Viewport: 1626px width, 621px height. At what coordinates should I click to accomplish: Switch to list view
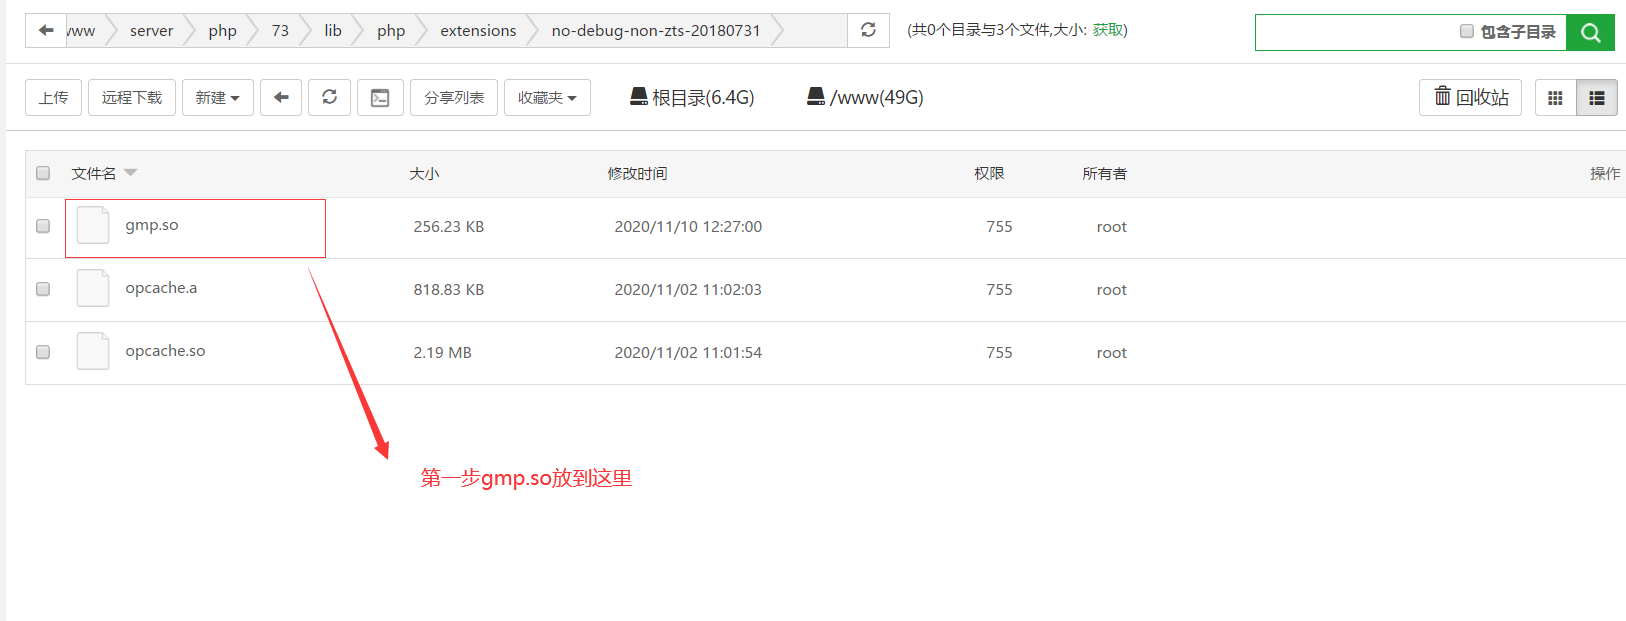[x=1597, y=97]
